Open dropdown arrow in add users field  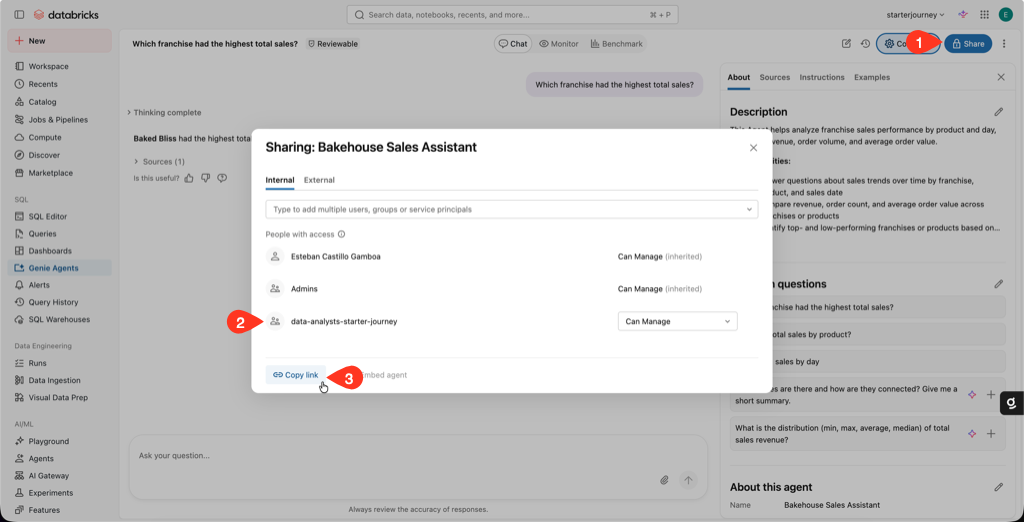point(749,210)
